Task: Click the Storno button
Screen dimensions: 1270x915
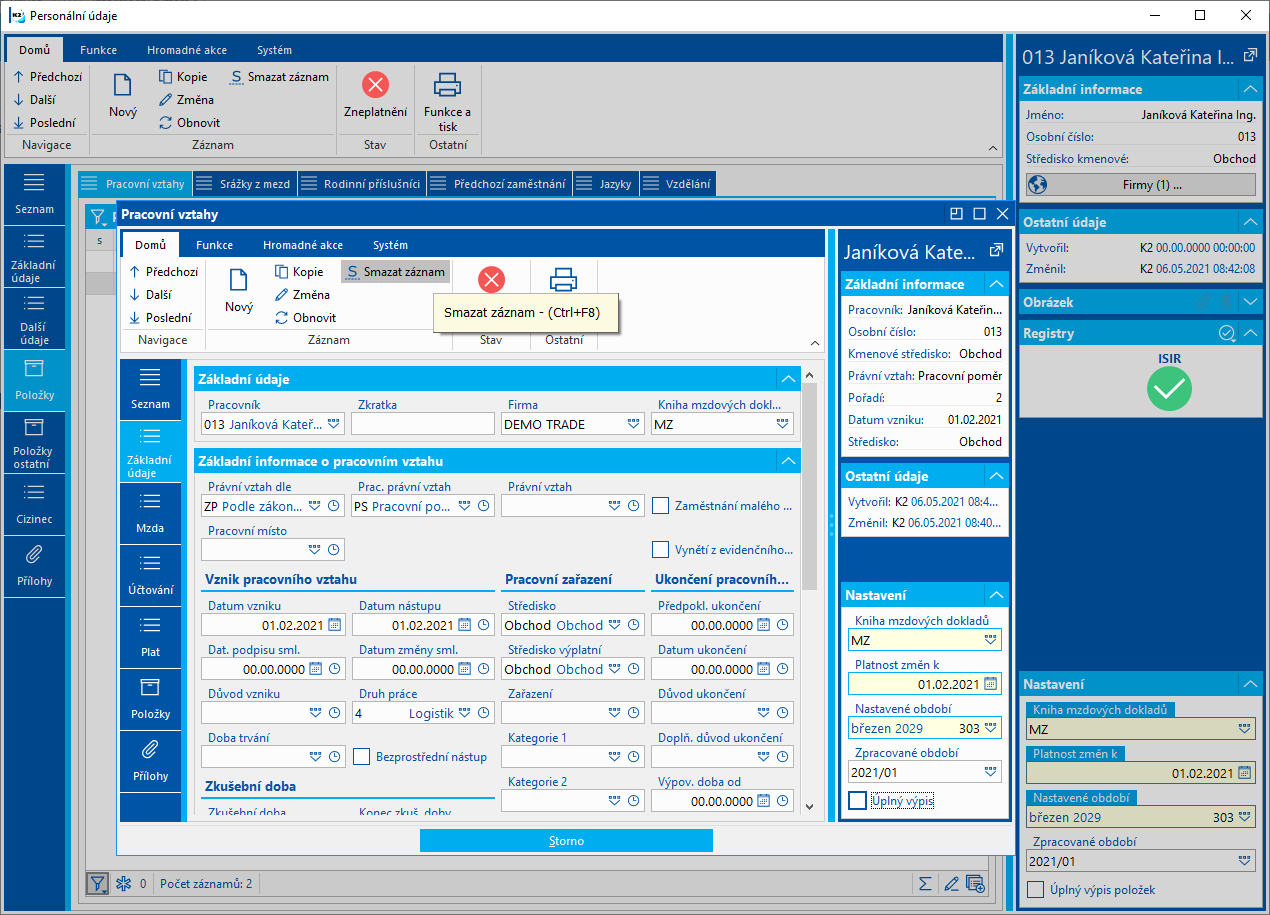Action: (566, 841)
